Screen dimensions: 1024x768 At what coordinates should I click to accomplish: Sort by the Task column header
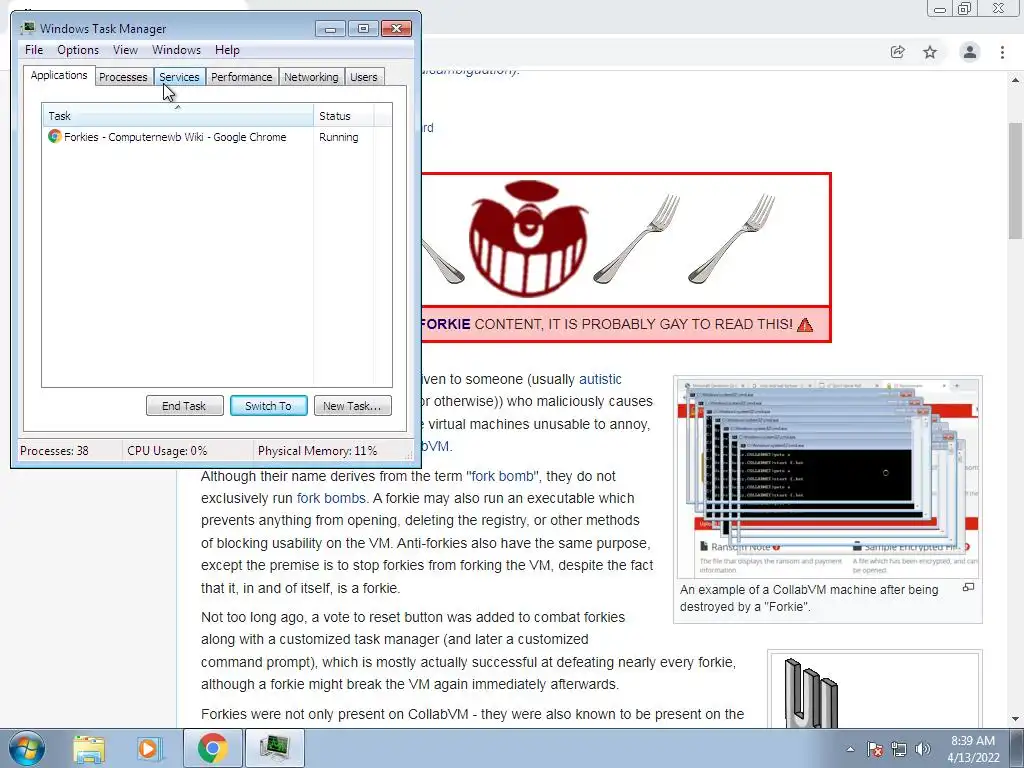coord(178,116)
